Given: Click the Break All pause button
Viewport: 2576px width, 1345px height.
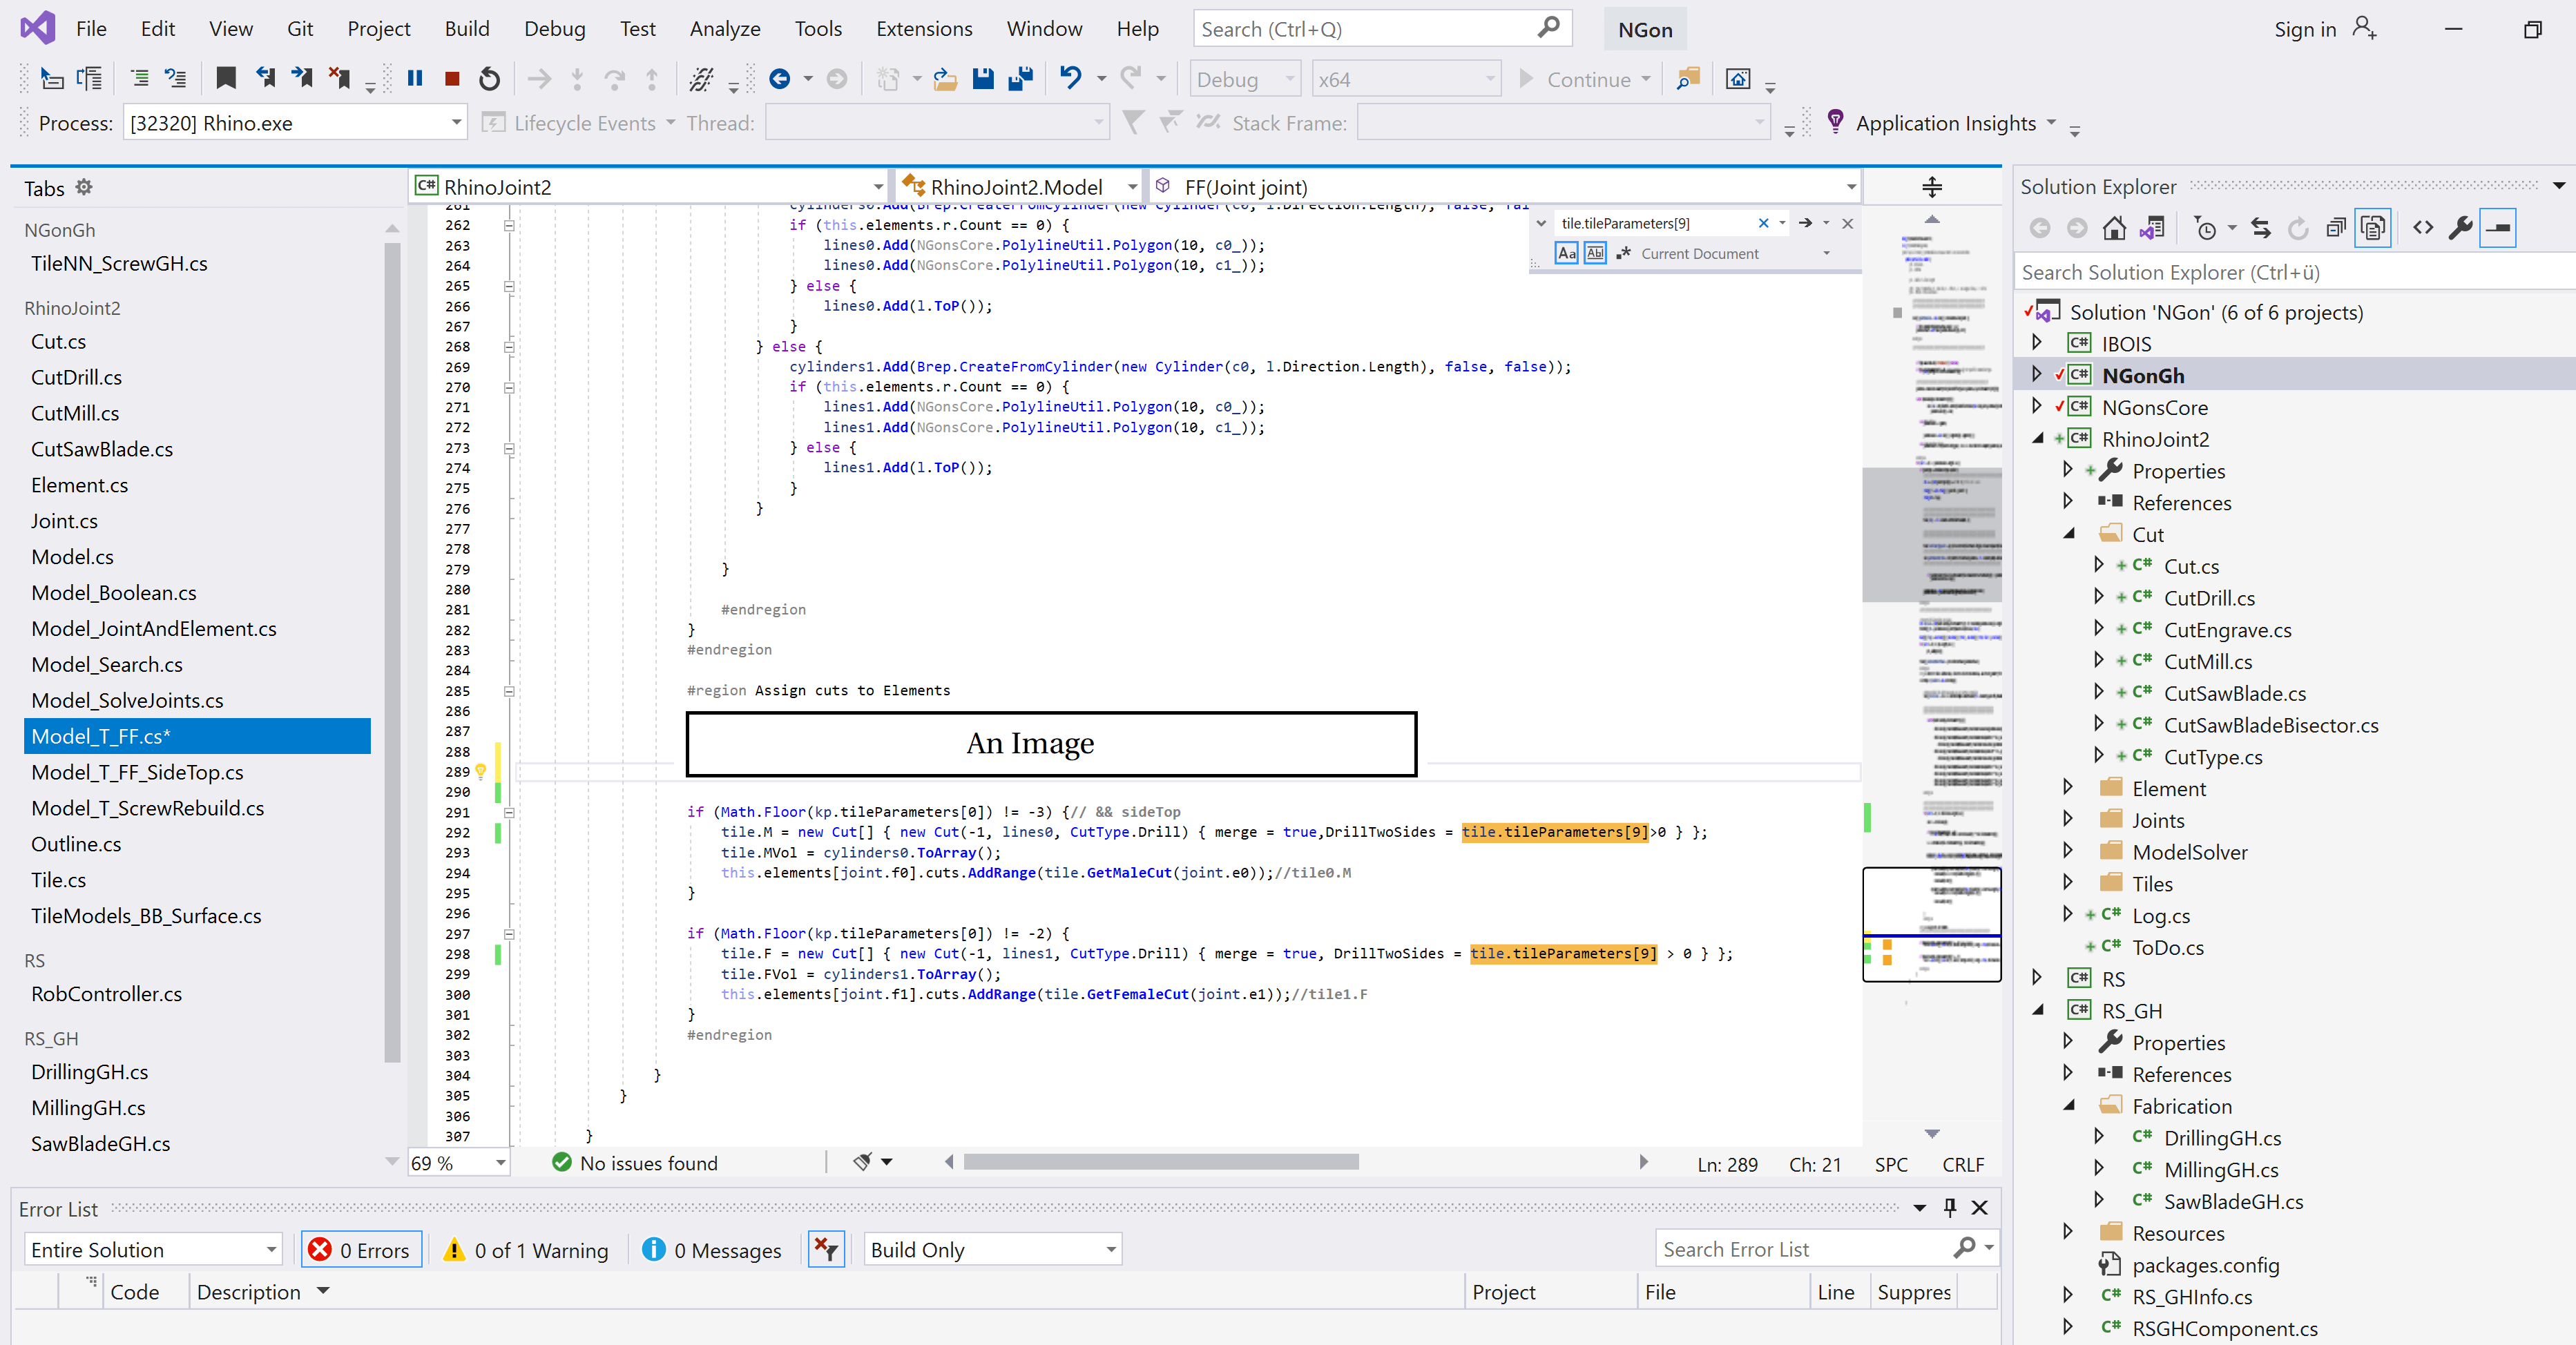Looking at the screenshot, I should pyautogui.click(x=415, y=78).
